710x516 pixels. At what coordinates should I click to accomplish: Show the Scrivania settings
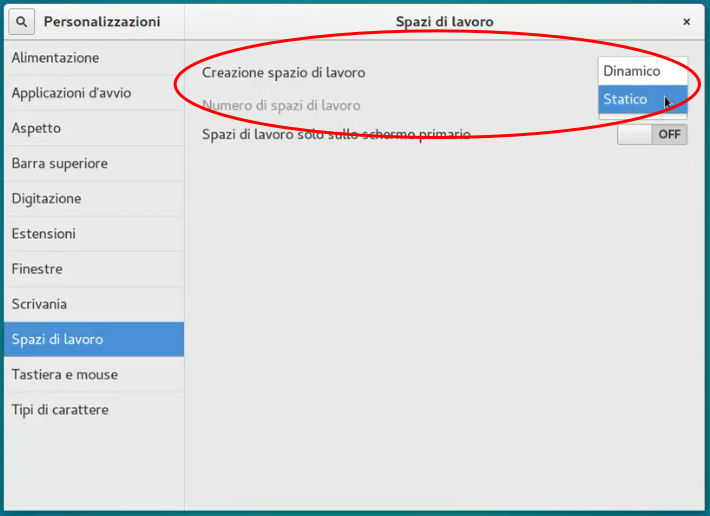coord(39,304)
